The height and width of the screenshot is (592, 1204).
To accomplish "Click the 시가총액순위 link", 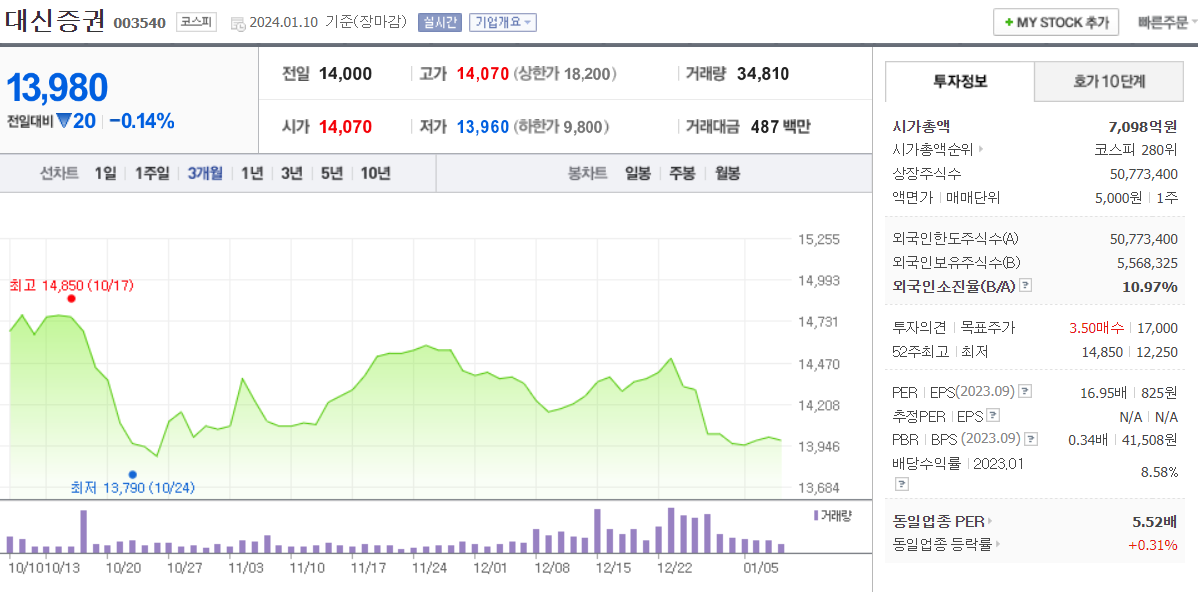I will [932, 150].
